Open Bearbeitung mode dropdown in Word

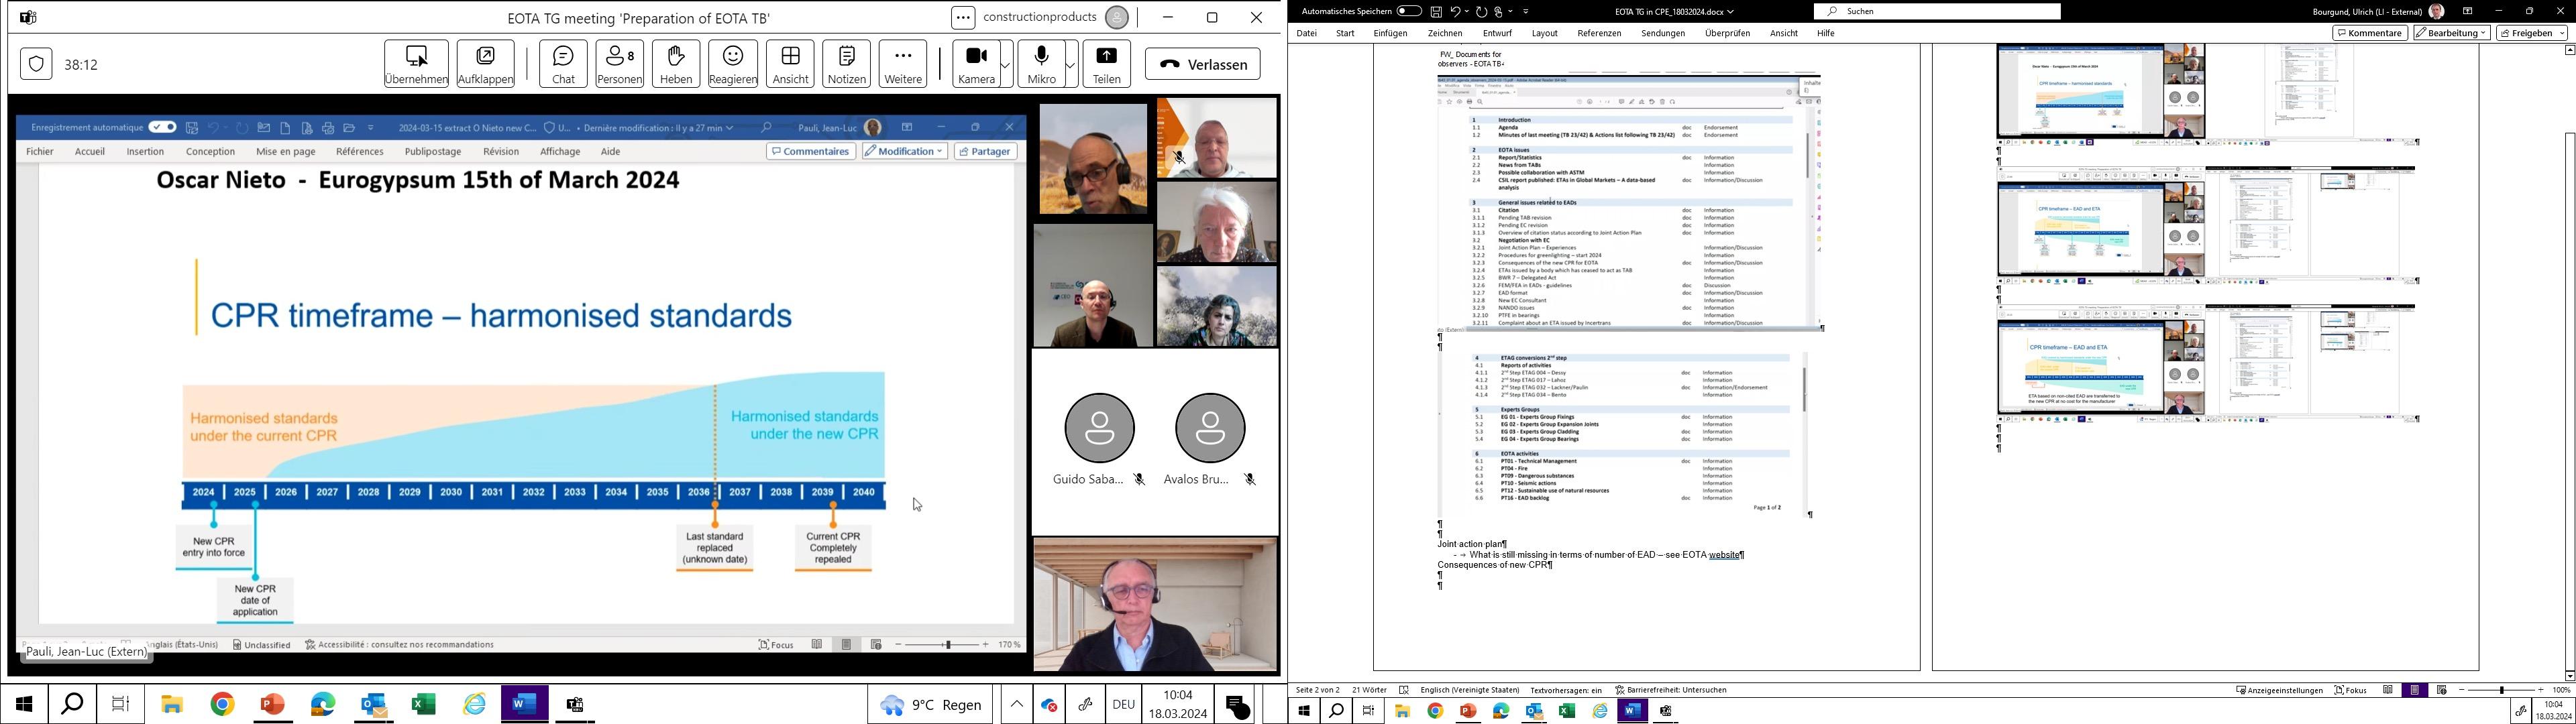point(2451,33)
